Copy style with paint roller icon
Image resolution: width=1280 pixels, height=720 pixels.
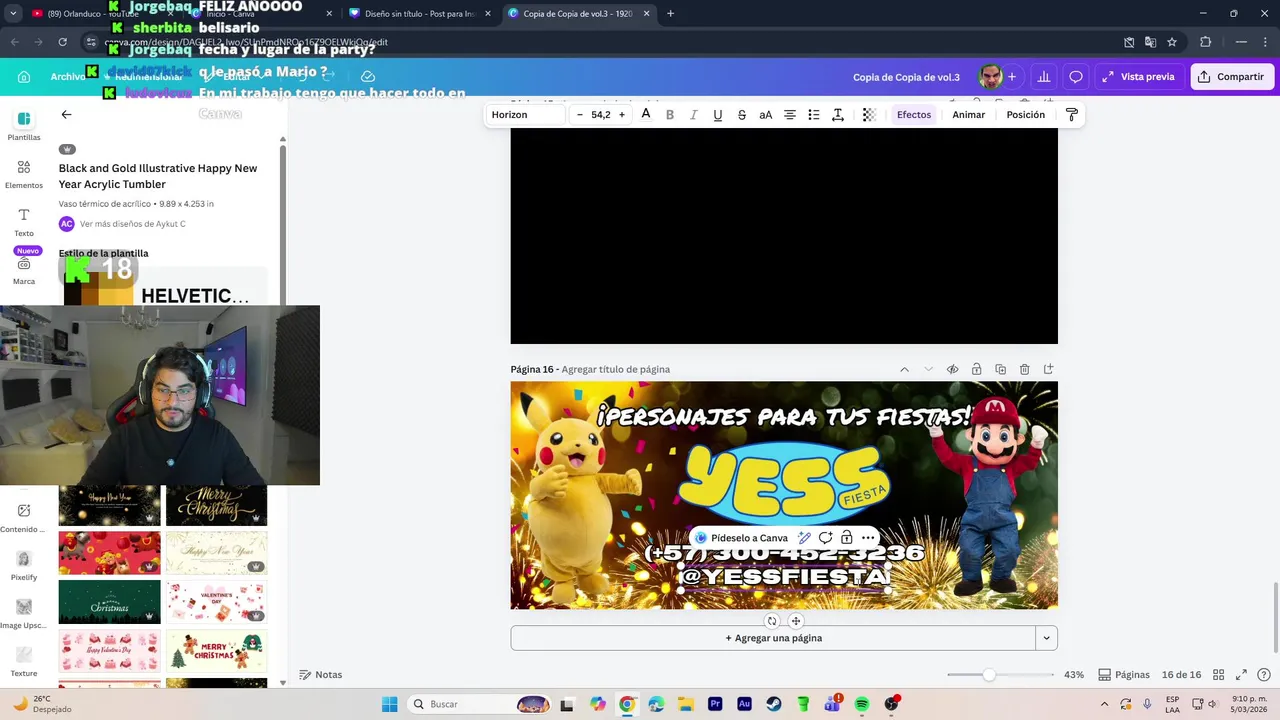[1072, 115]
